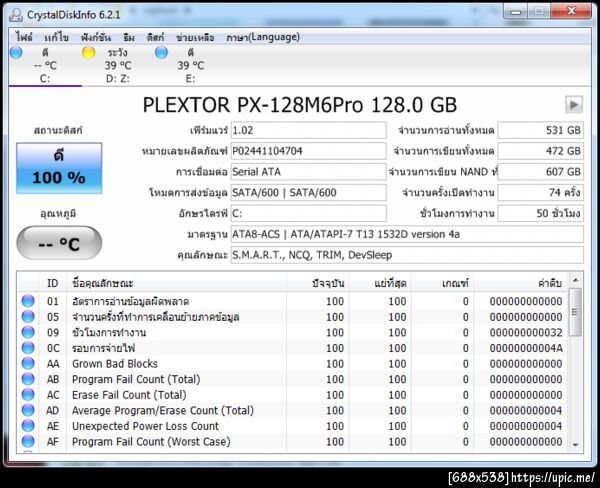Click status orb of Program Fail Count (Worst Case)
The height and width of the screenshot is (488, 600).
[x=28, y=441]
